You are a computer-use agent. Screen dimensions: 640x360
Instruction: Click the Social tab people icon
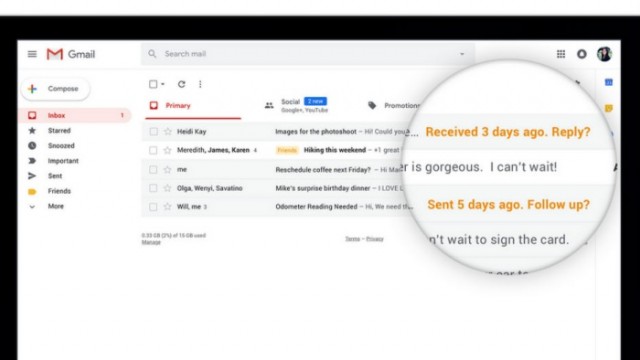pyautogui.click(x=269, y=106)
